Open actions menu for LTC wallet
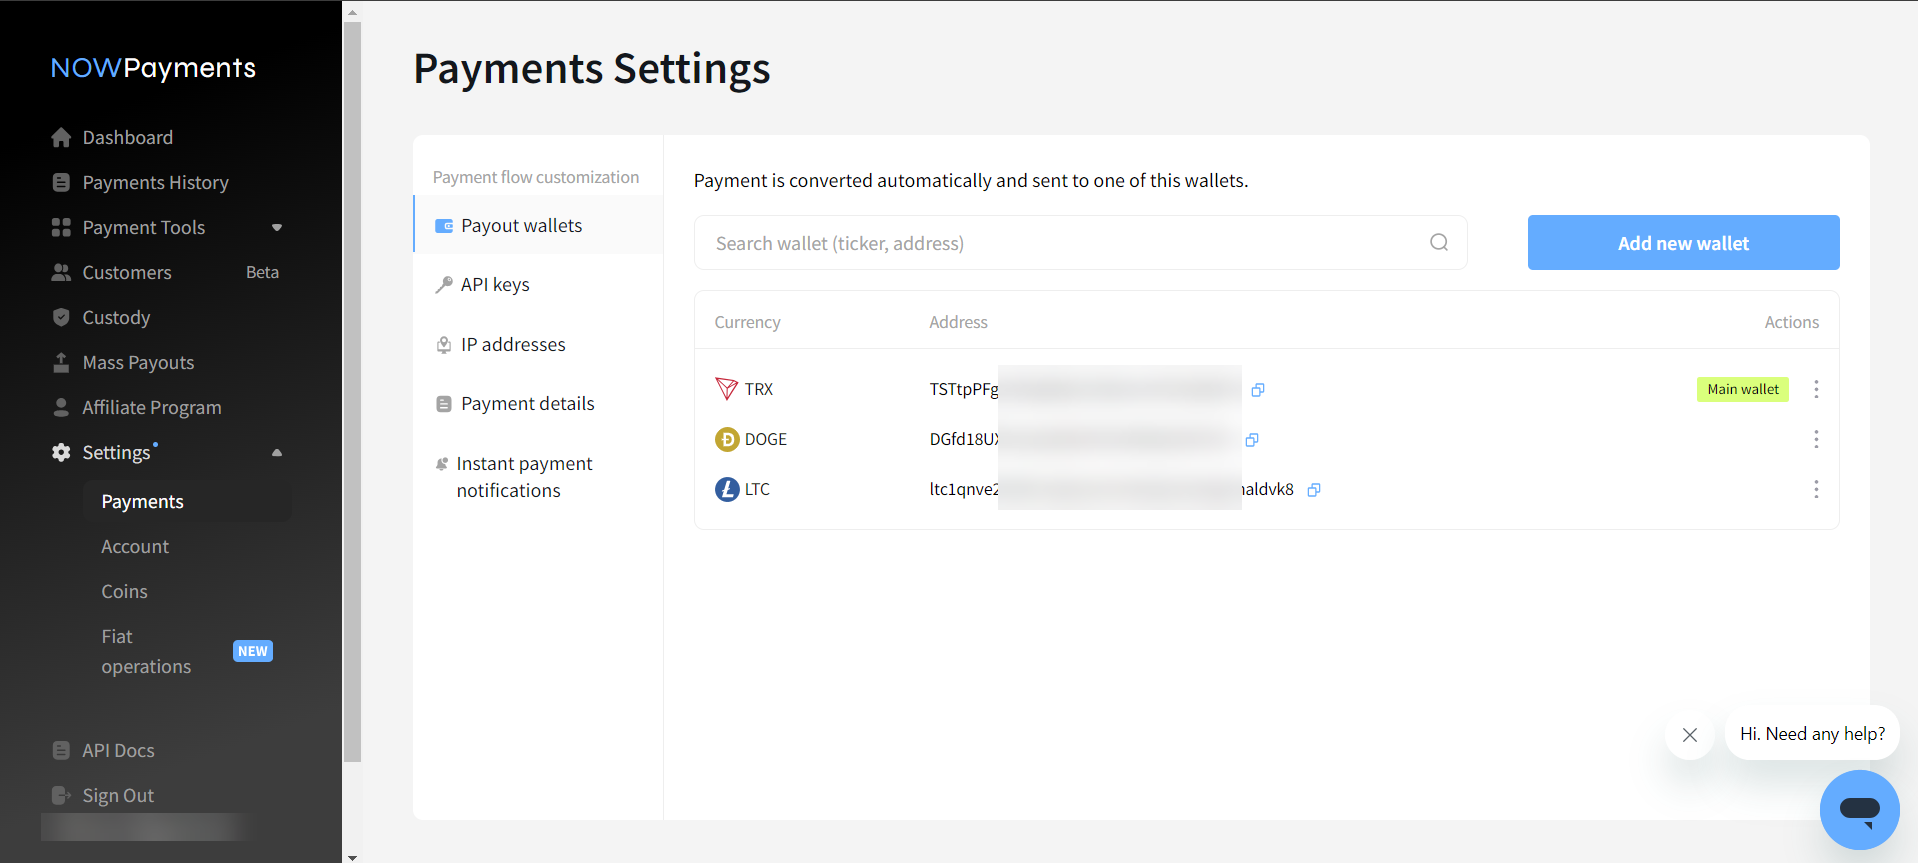Viewport: 1918px width, 863px height. (x=1816, y=489)
